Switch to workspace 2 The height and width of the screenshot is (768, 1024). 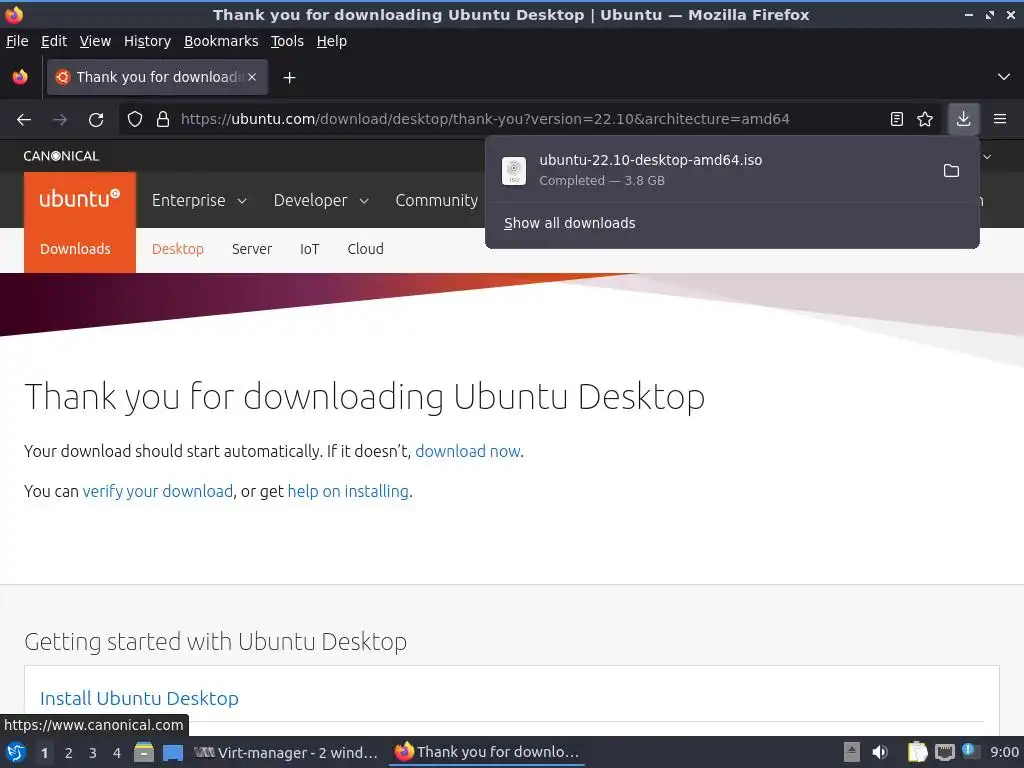(69, 753)
